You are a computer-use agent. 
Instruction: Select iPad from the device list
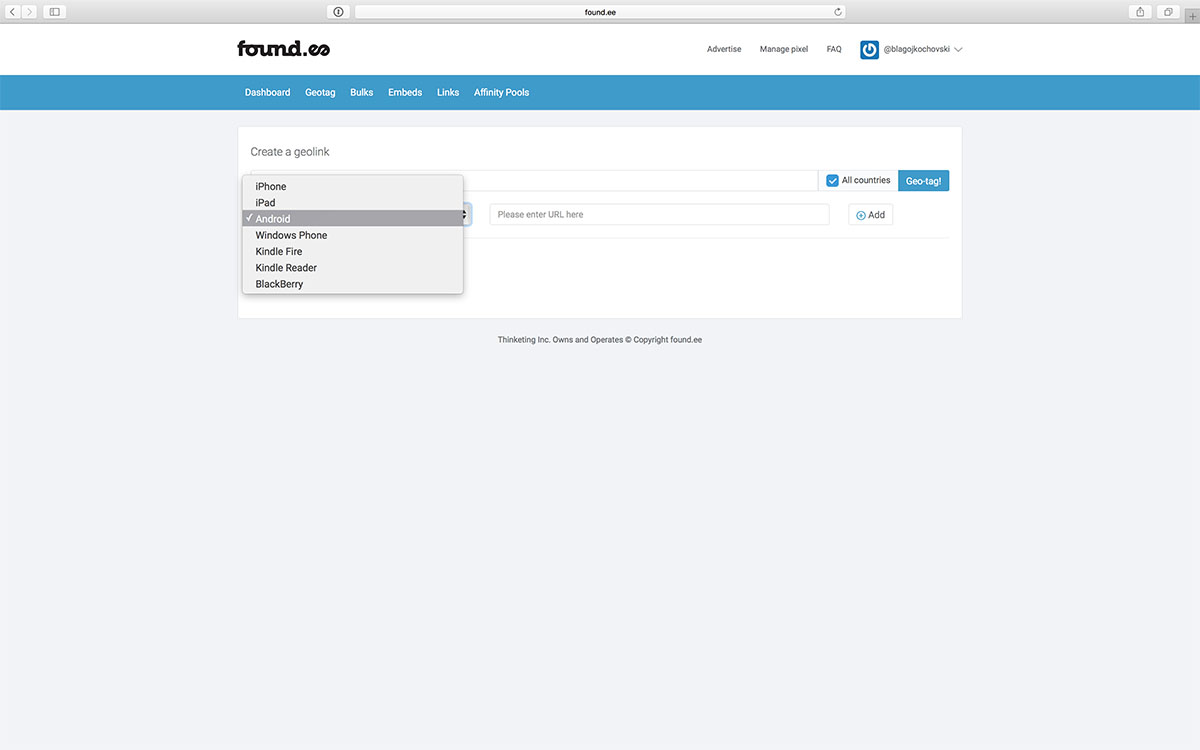[x=352, y=202]
